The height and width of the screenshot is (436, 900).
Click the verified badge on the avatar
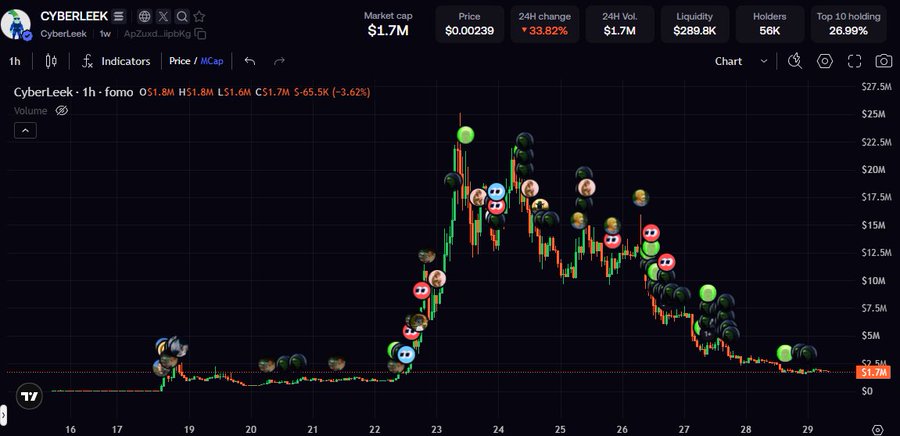pyautogui.click(x=28, y=36)
